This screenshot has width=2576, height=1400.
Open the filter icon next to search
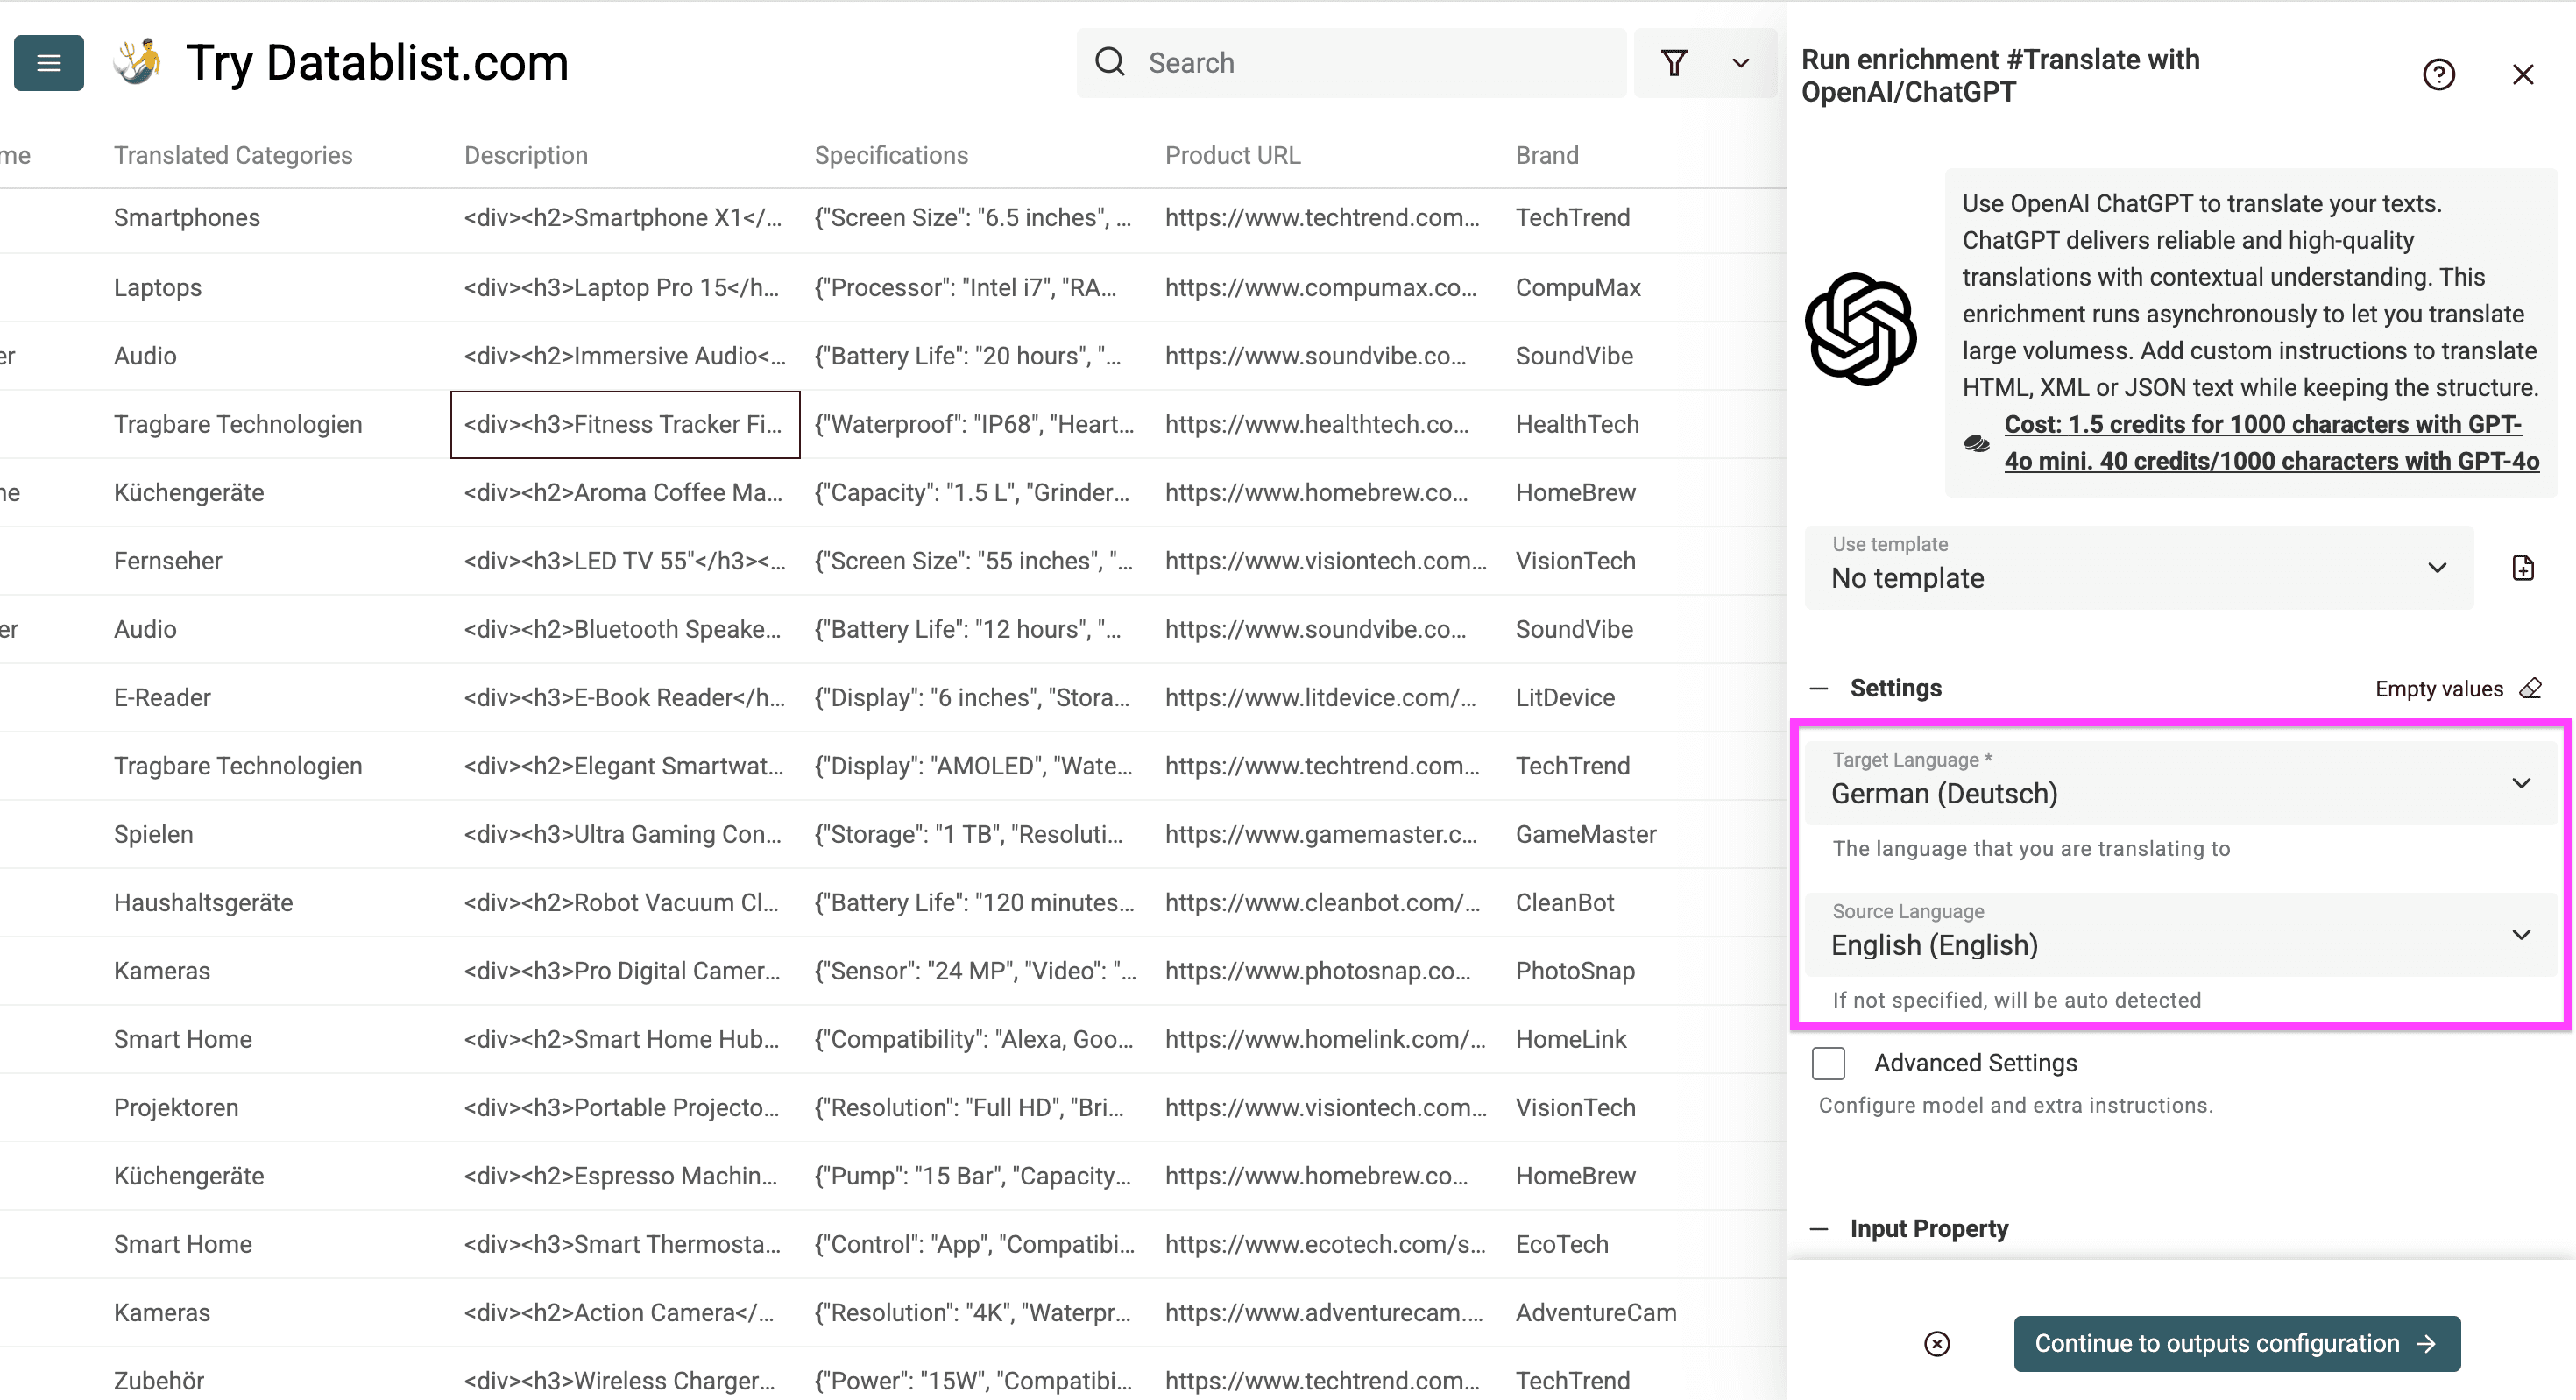coord(1675,62)
